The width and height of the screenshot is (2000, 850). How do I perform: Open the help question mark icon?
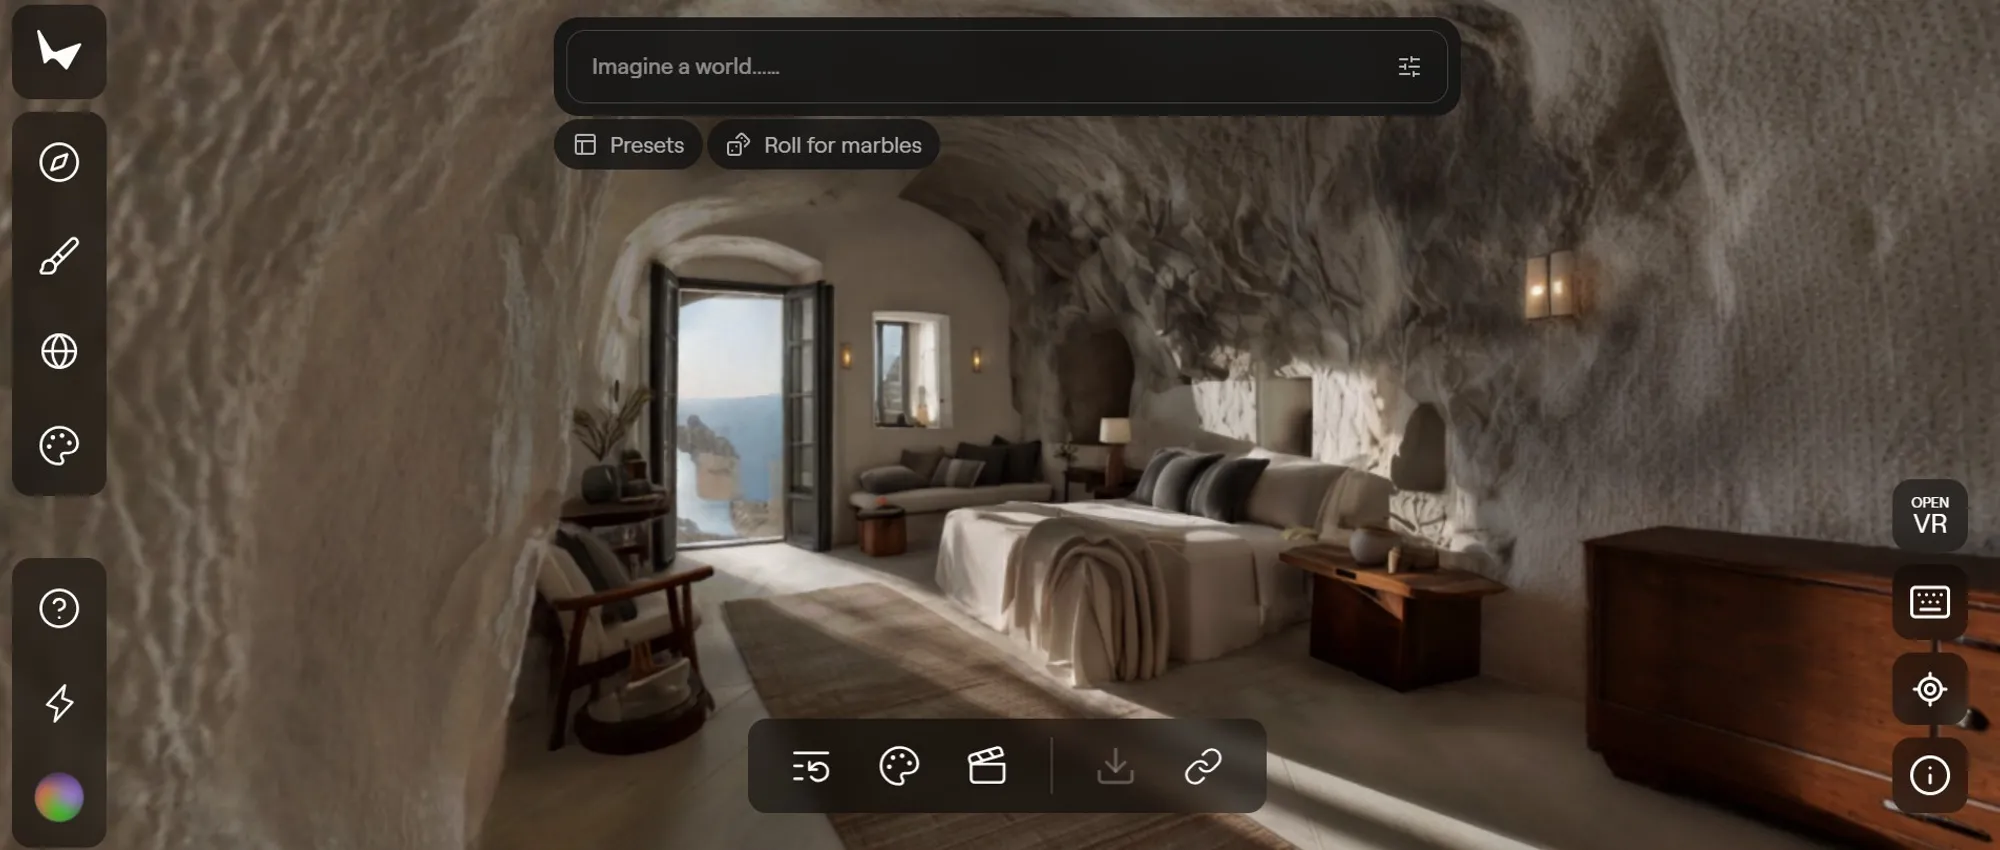point(59,608)
